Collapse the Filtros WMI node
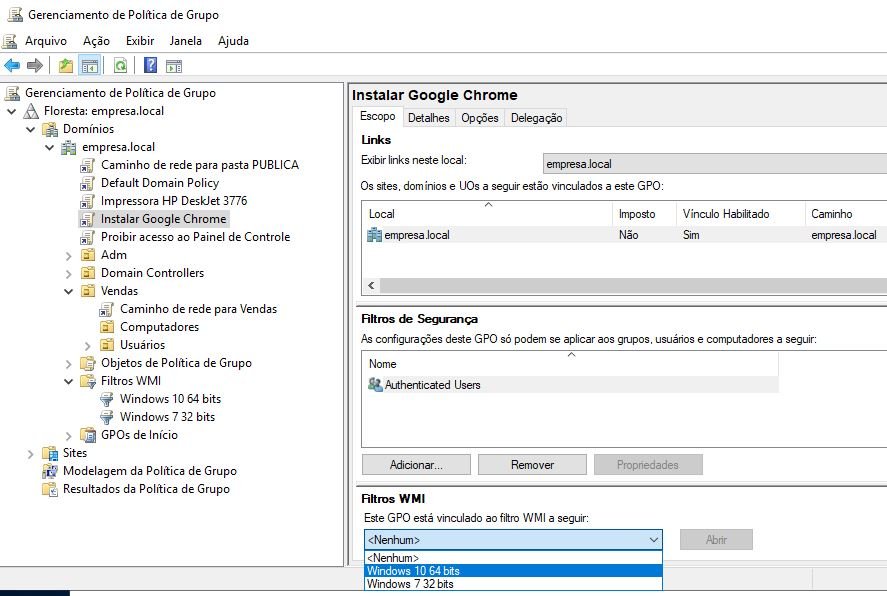 pyautogui.click(x=68, y=382)
